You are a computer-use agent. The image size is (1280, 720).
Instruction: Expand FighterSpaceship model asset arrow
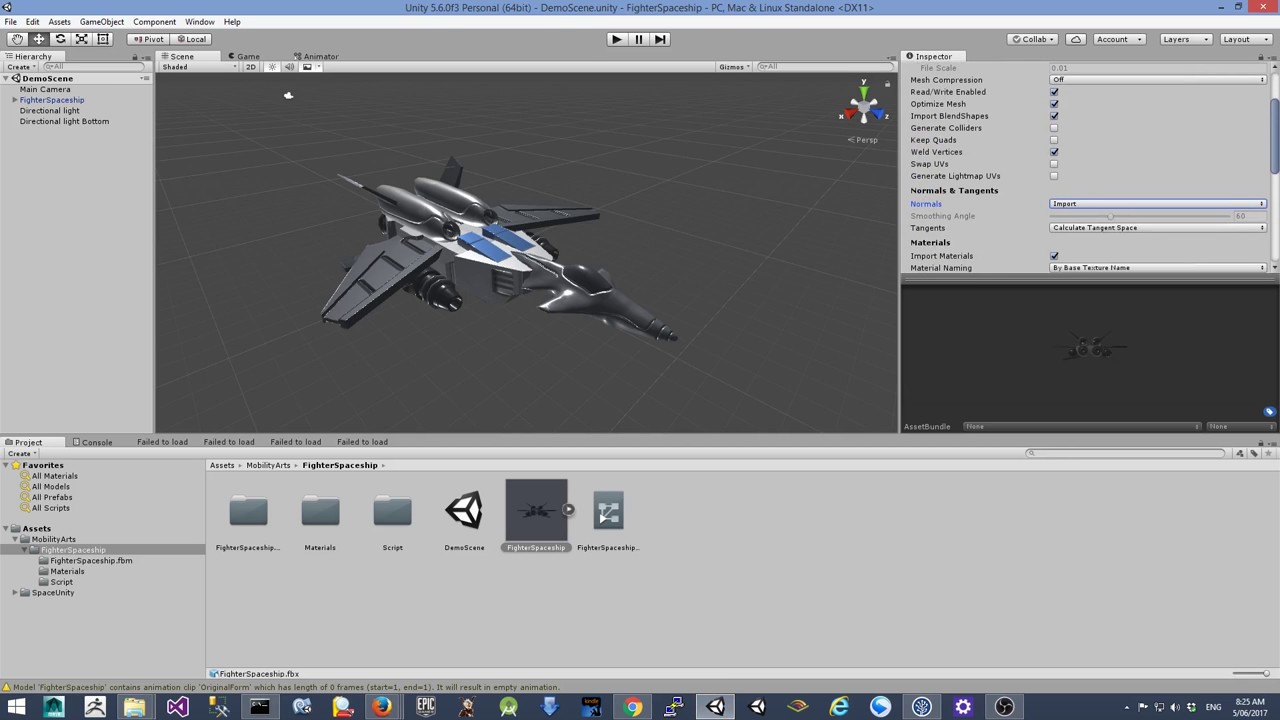(x=568, y=509)
